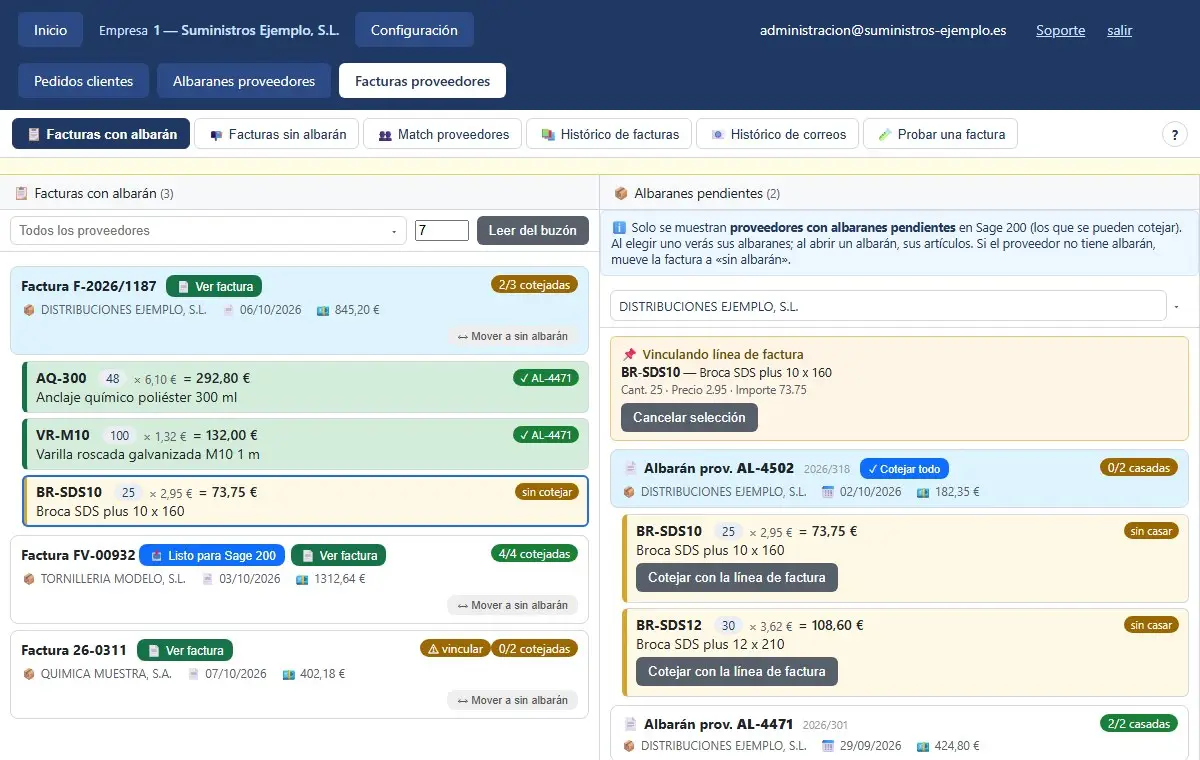Click Cotejar todo on AL-4502
This screenshot has width=1200, height=760.
coord(904,468)
